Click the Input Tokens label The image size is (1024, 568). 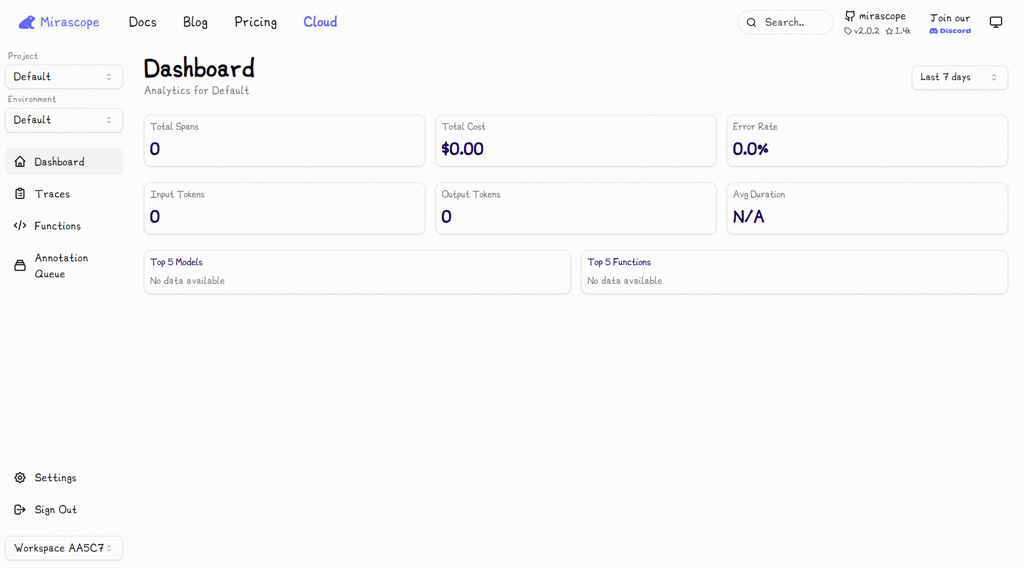[x=178, y=195]
